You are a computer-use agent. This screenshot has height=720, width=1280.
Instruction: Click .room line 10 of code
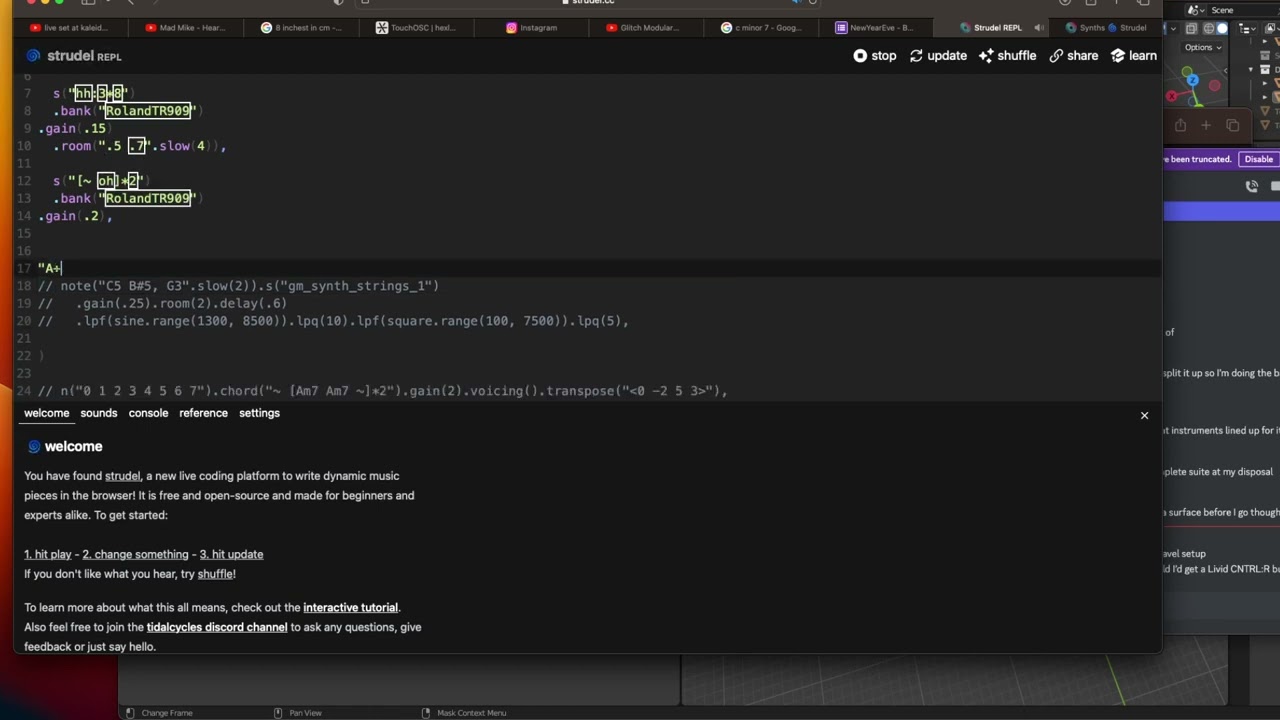140,146
